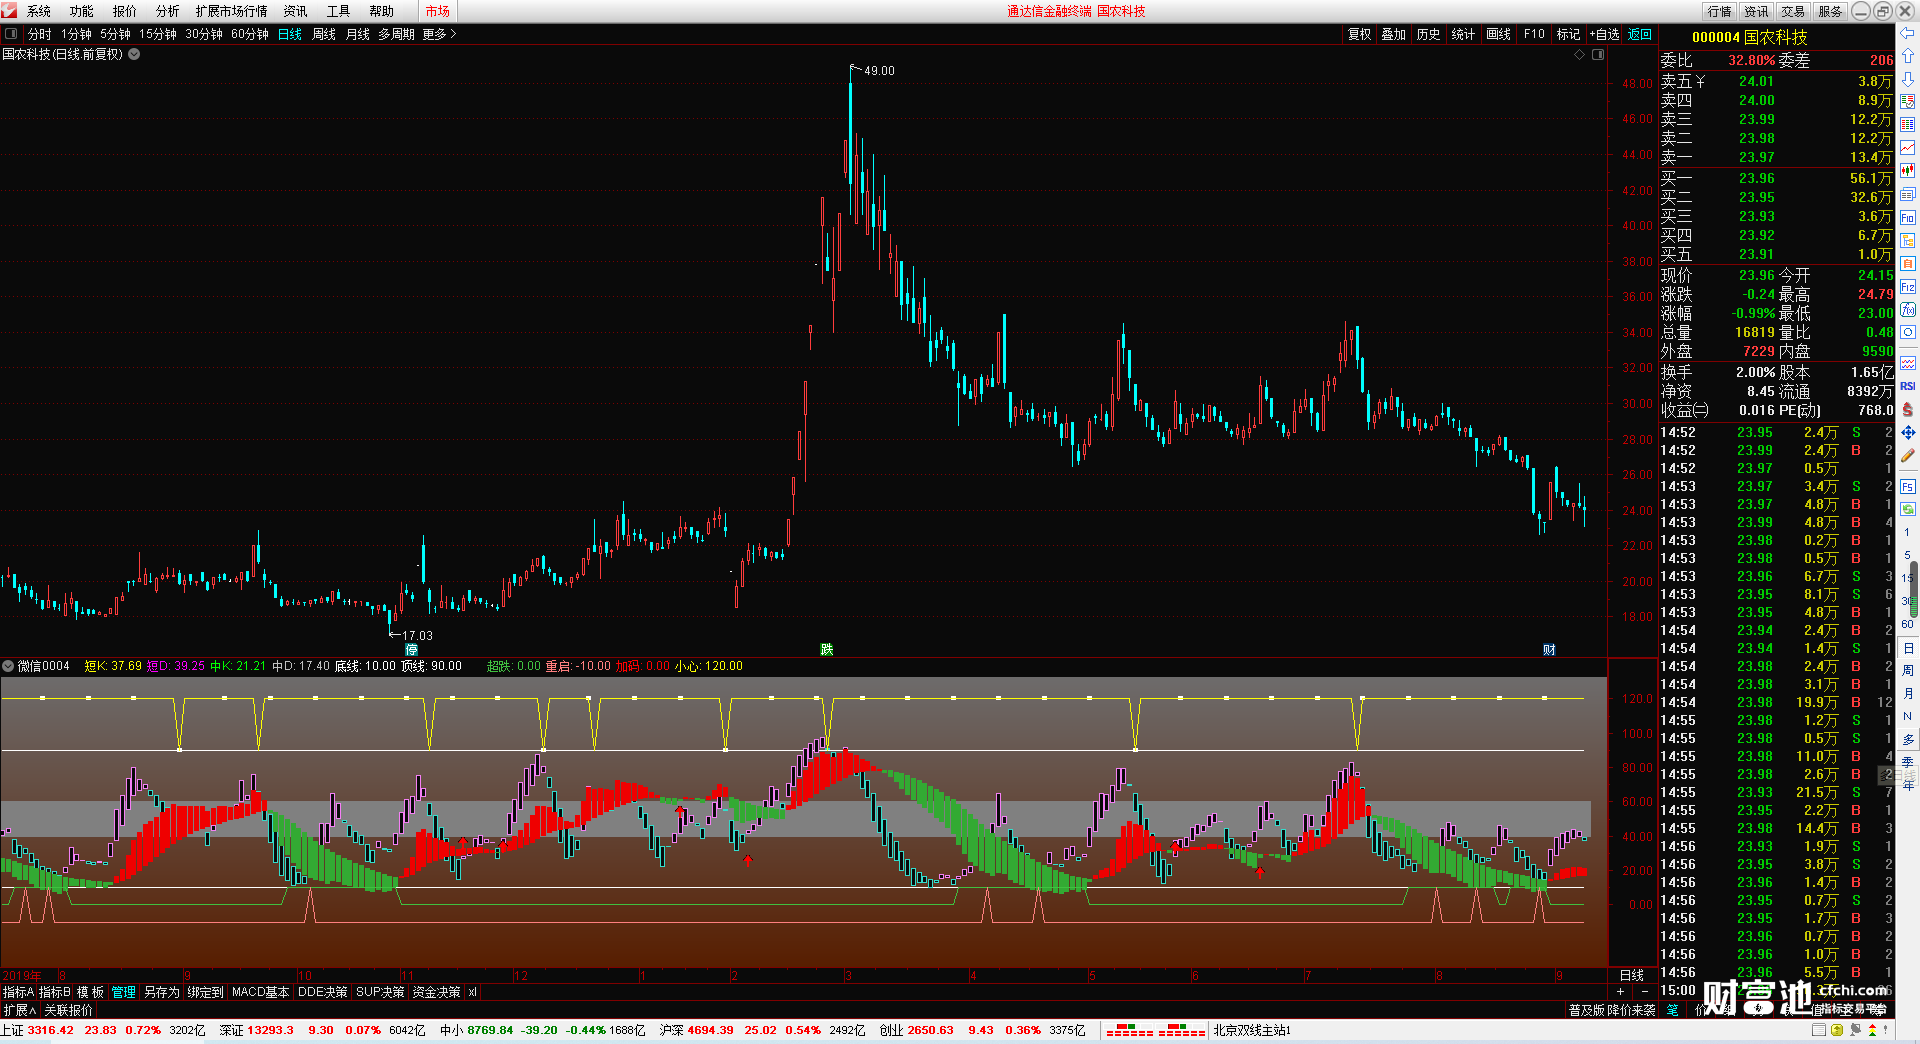The image size is (1920, 1044).
Task: Toggle the square panel icon at chart top-right
Action: tap(1598, 54)
